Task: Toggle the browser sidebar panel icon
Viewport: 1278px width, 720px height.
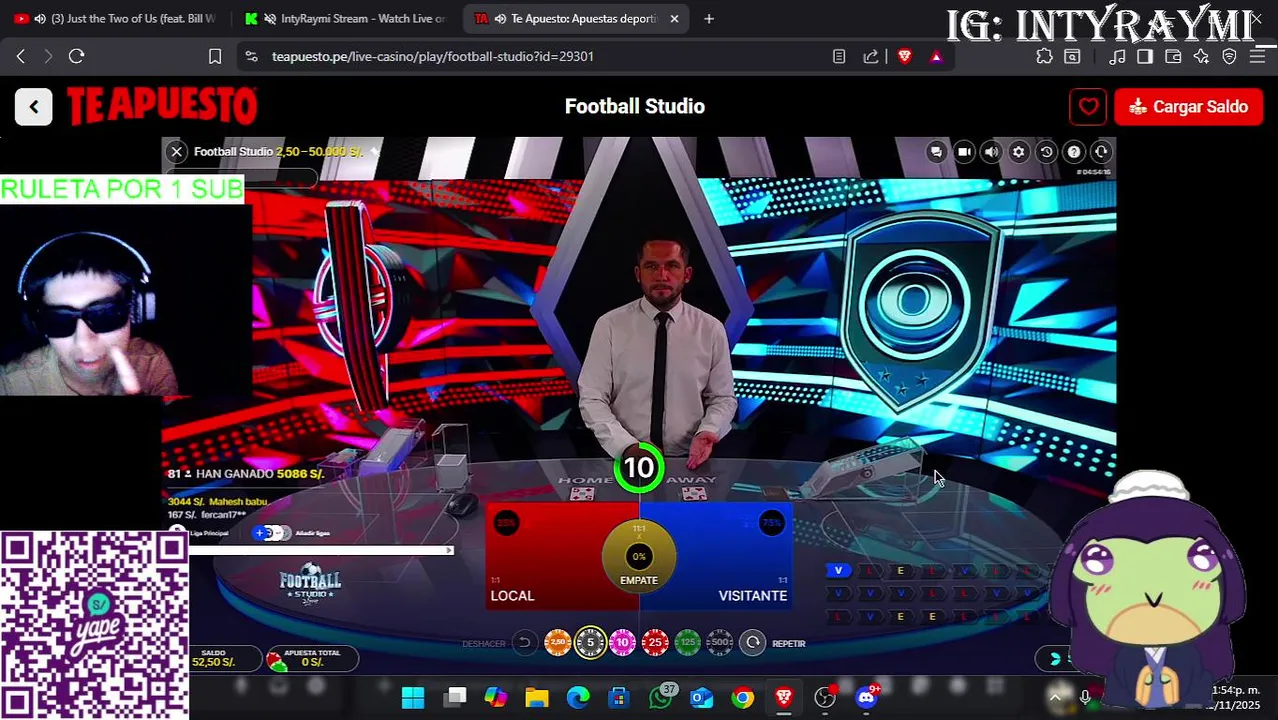Action: [1145, 57]
